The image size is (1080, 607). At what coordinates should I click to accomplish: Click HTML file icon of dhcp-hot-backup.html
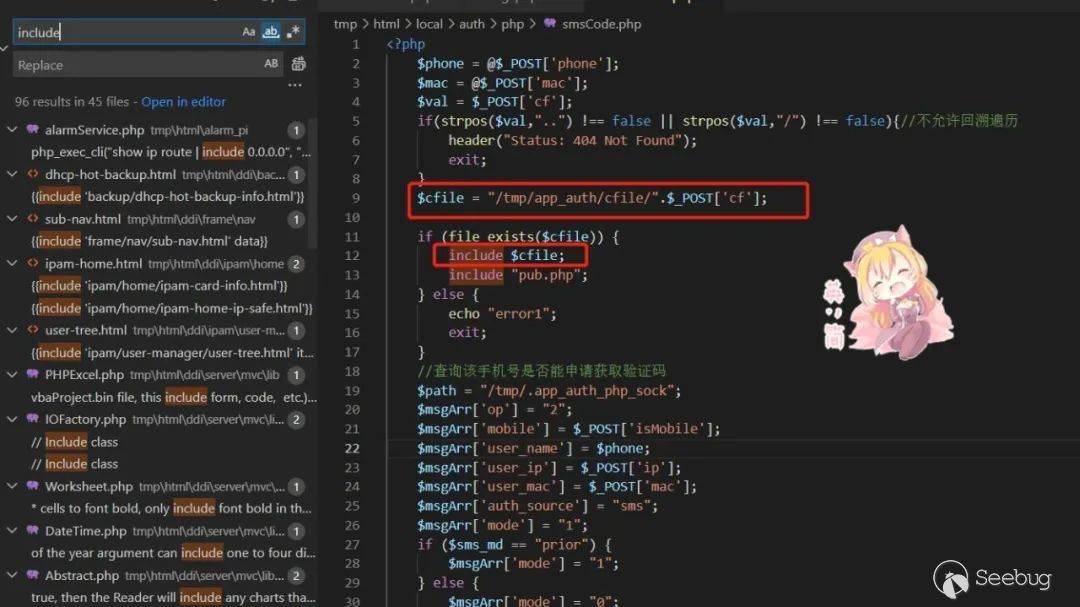(x=32, y=174)
